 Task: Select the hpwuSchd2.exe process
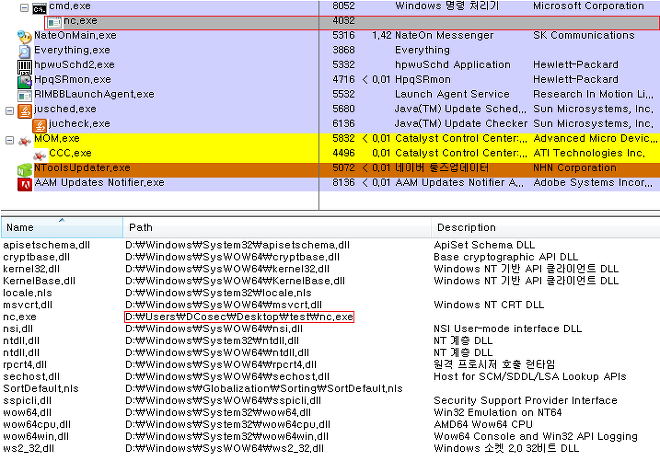(x=74, y=65)
